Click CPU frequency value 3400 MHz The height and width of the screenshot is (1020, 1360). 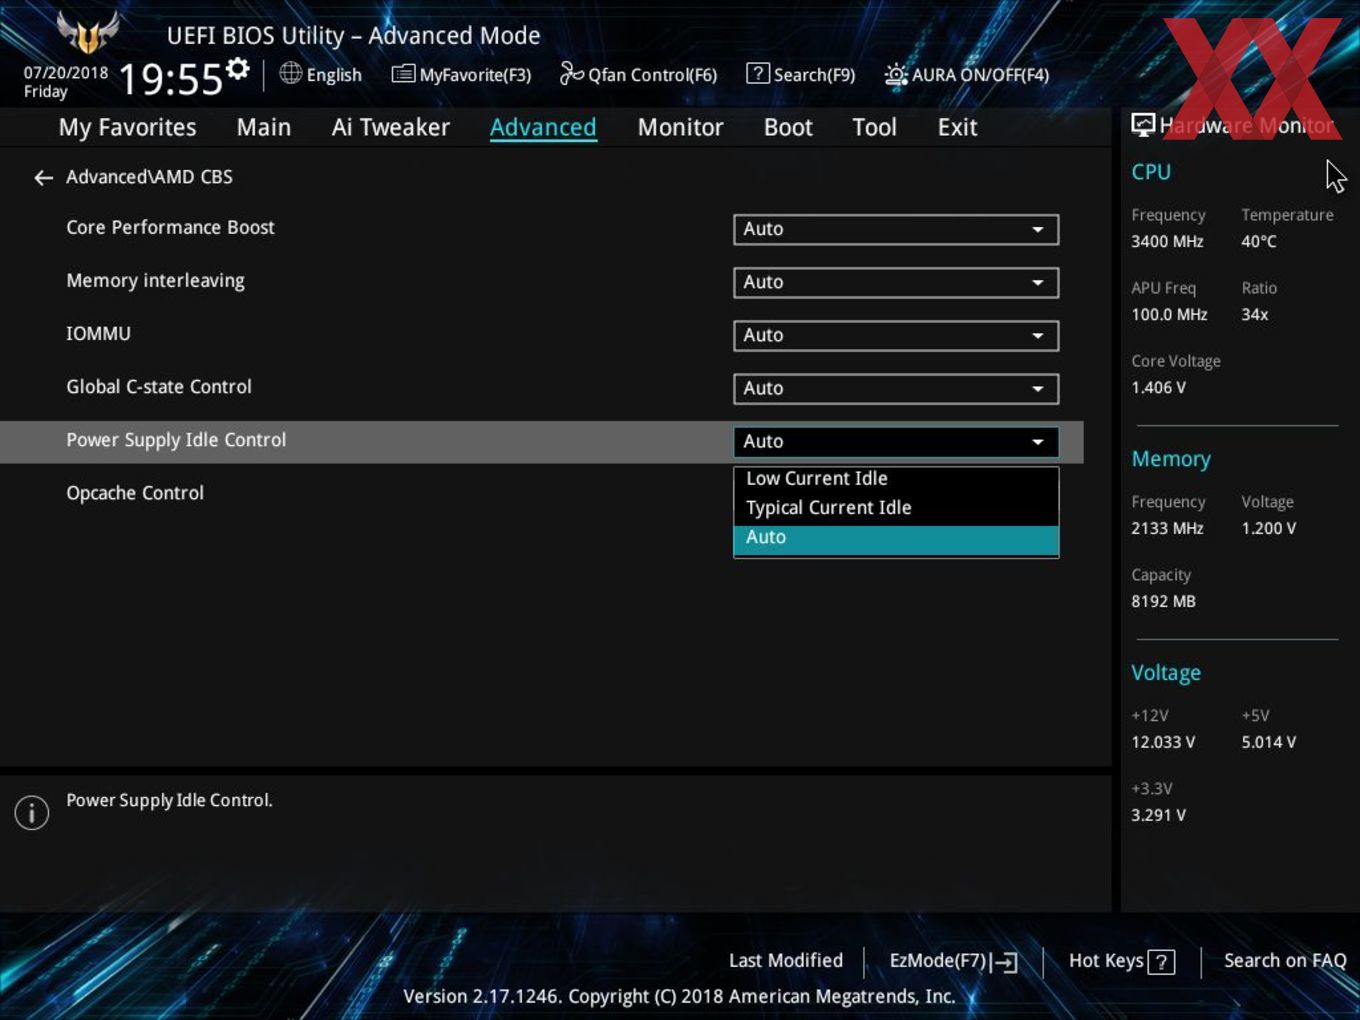[1167, 242]
